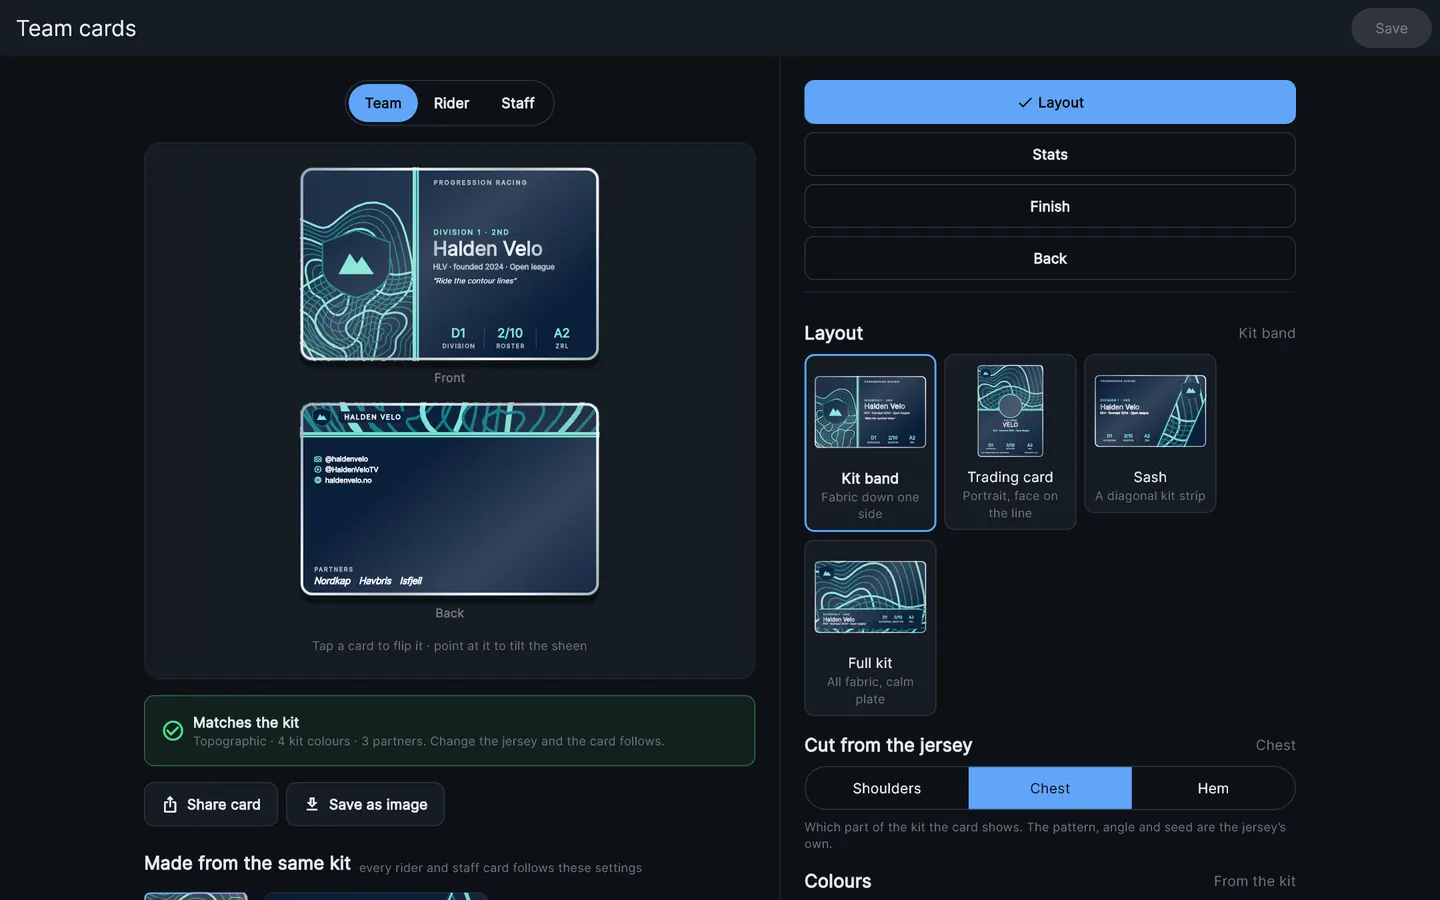
Task: Click the @HaldenVeloTV handle on back card
Action: [x=351, y=469]
